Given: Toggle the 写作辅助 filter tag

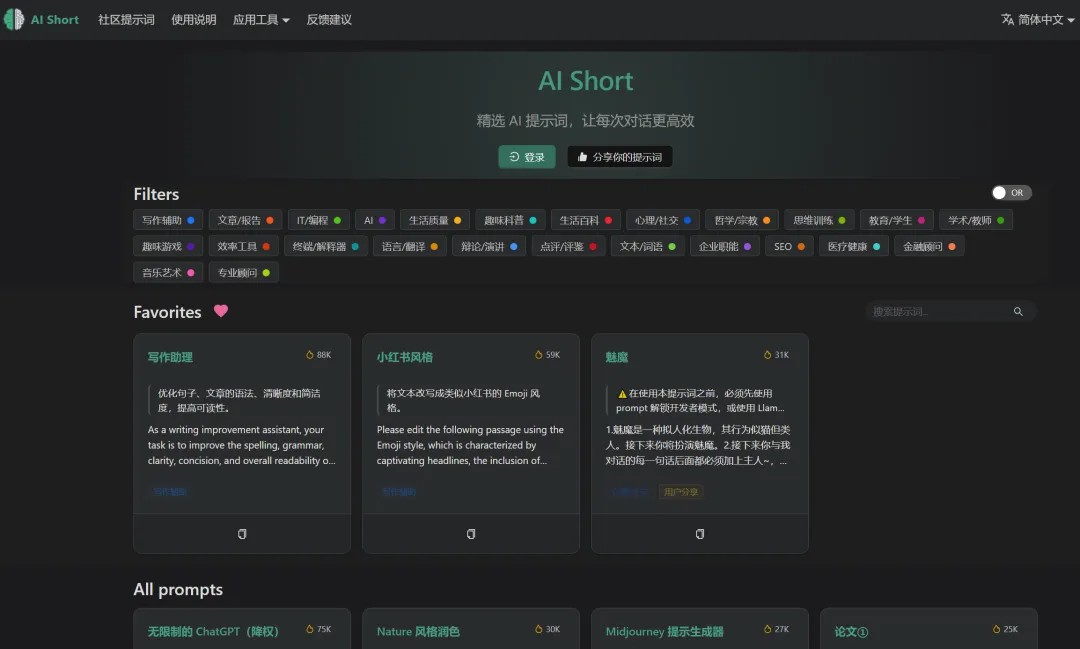Looking at the screenshot, I should tap(168, 220).
